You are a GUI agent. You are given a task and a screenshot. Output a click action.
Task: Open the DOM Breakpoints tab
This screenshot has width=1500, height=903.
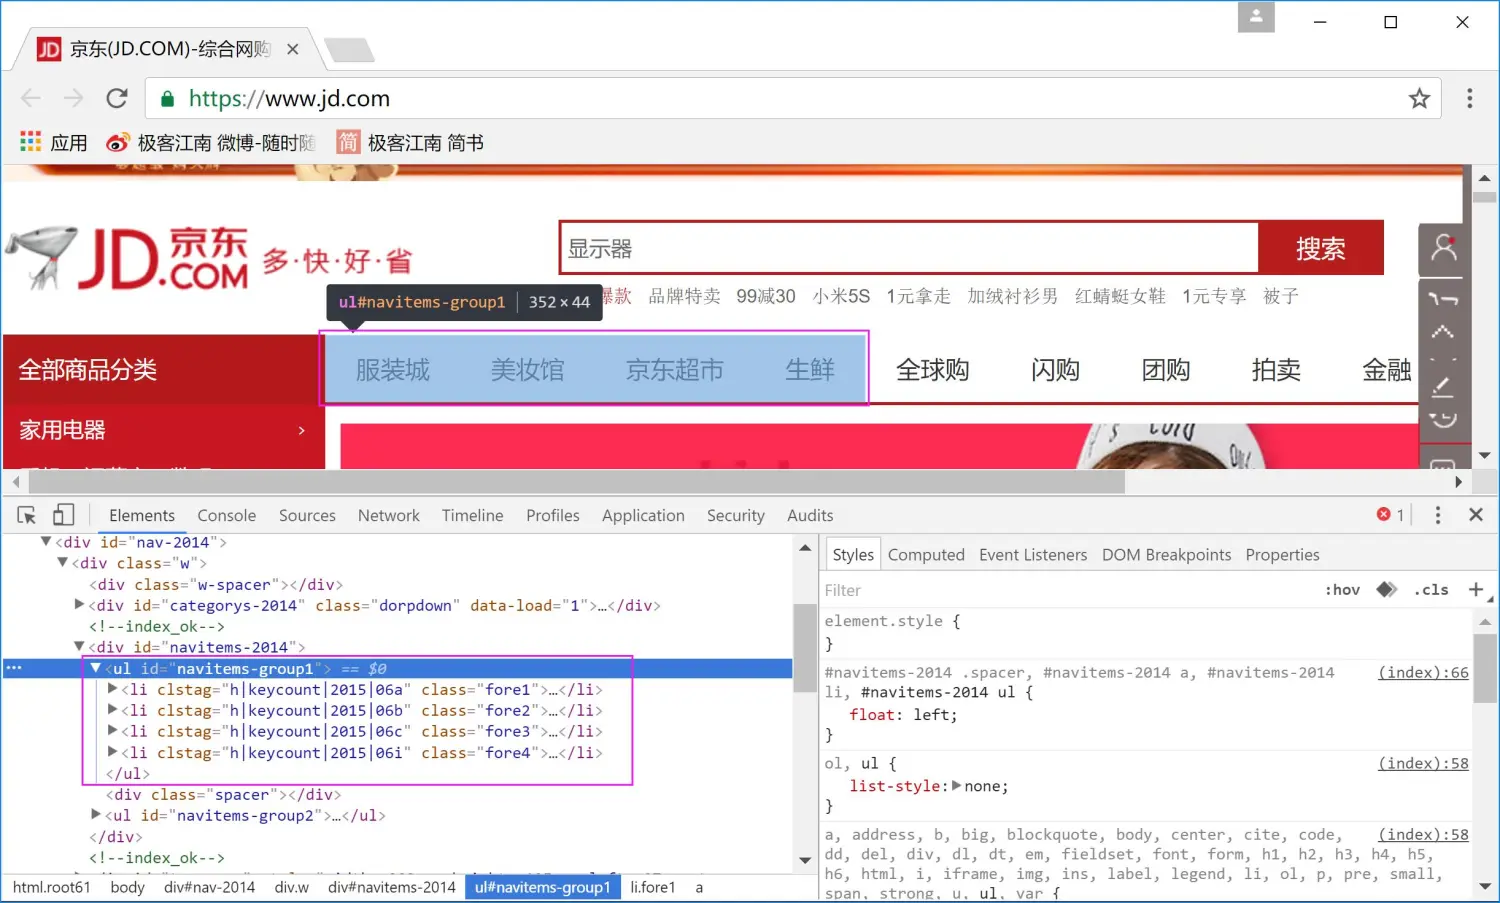tap(1167, 555)
